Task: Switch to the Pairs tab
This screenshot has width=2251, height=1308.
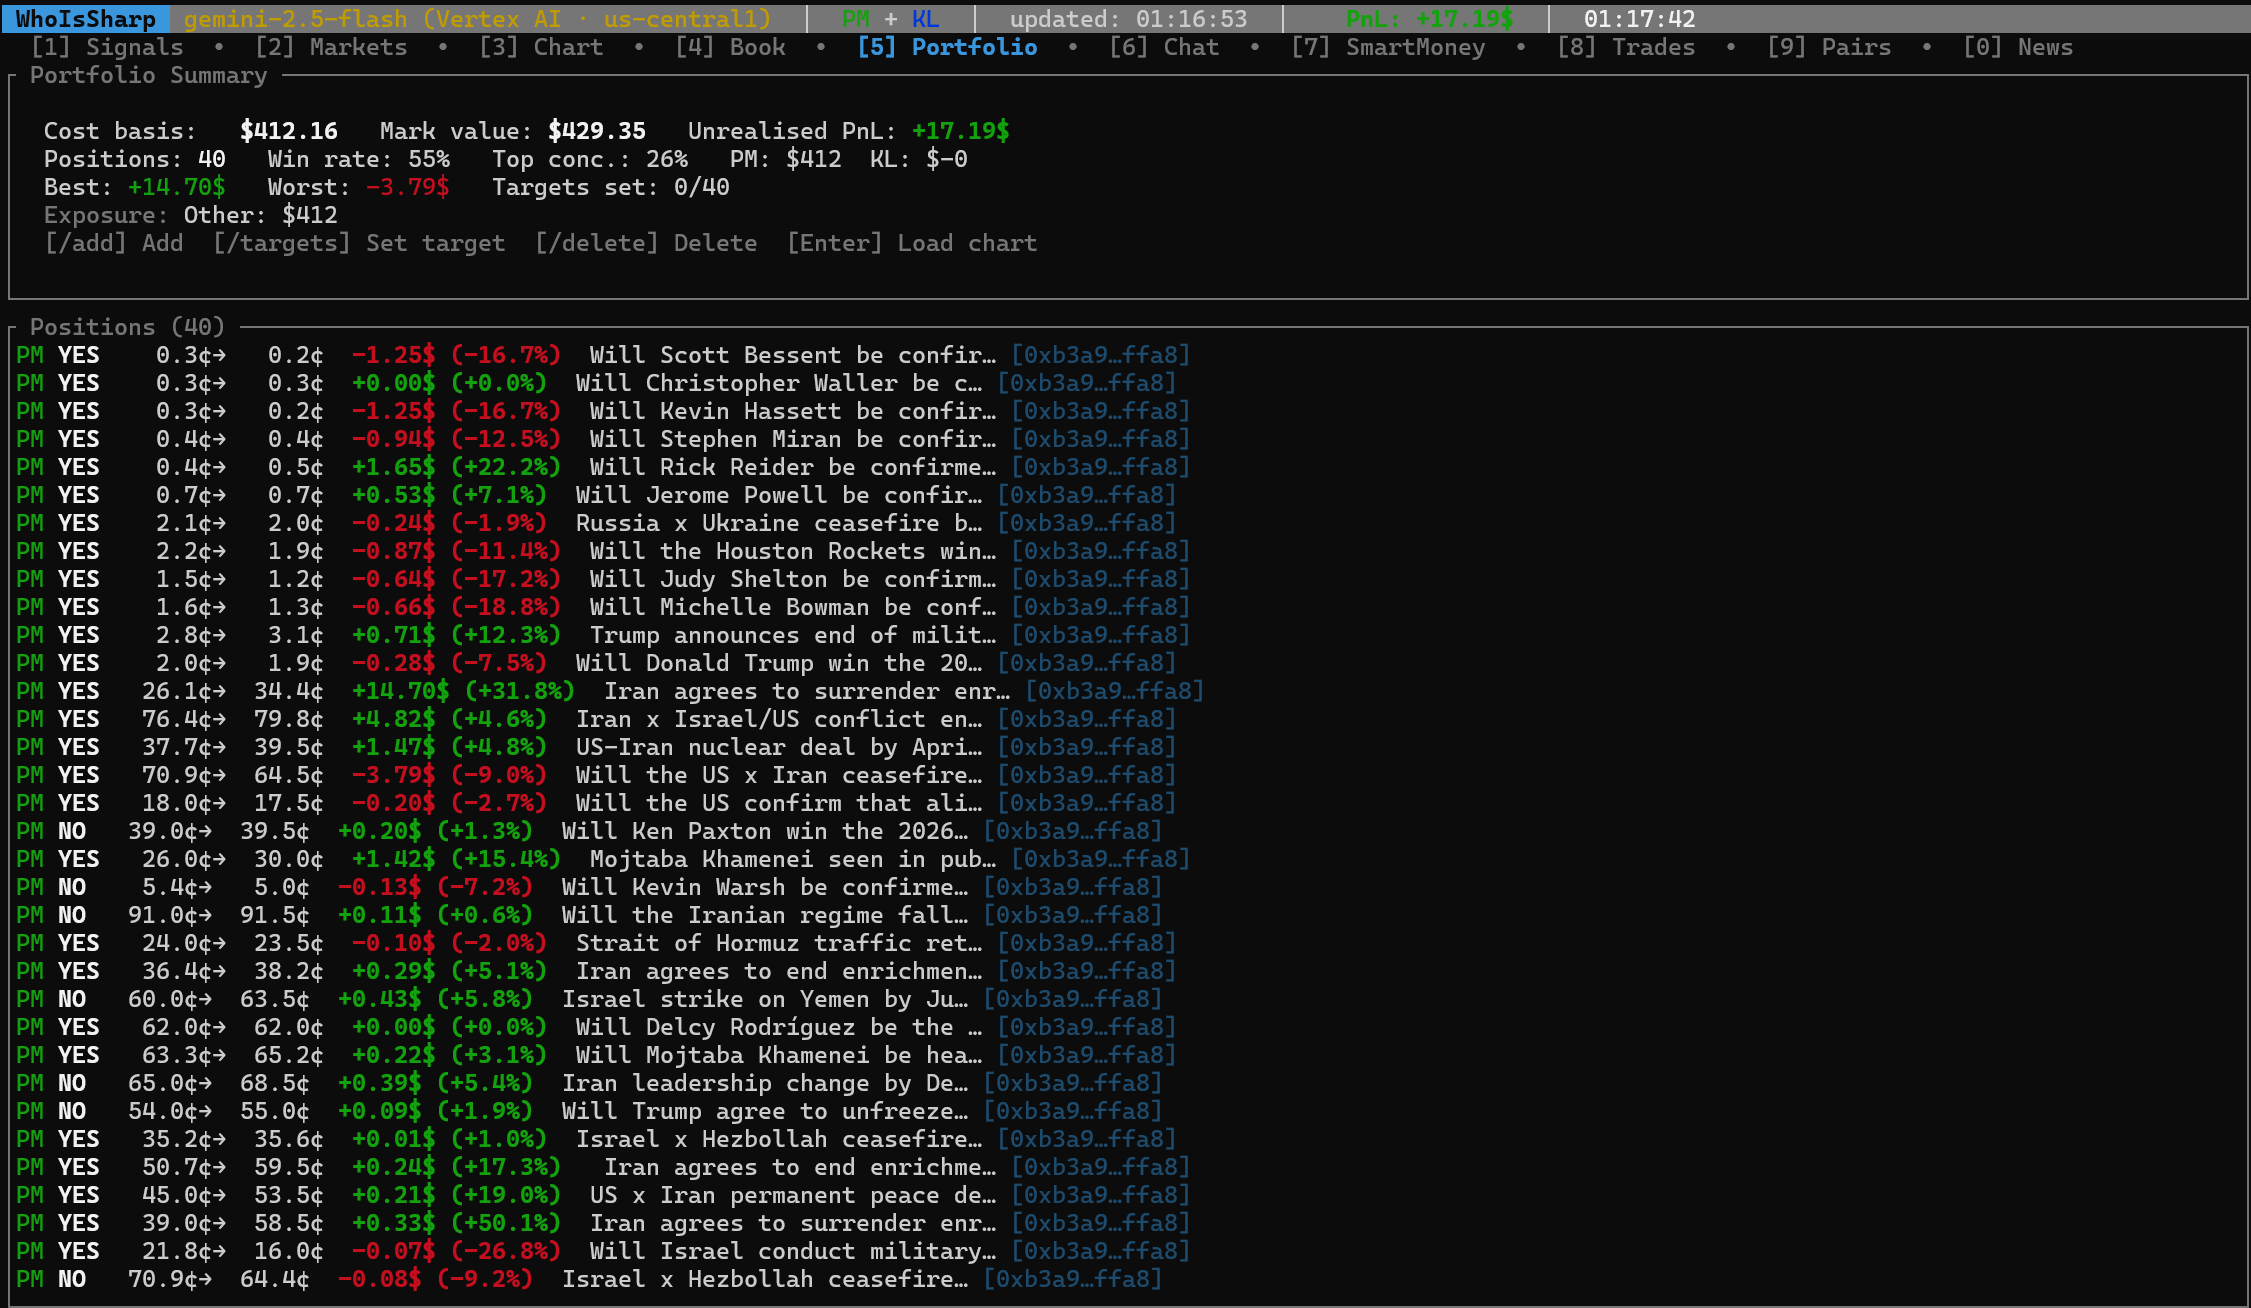Action: pos(1829,47)
